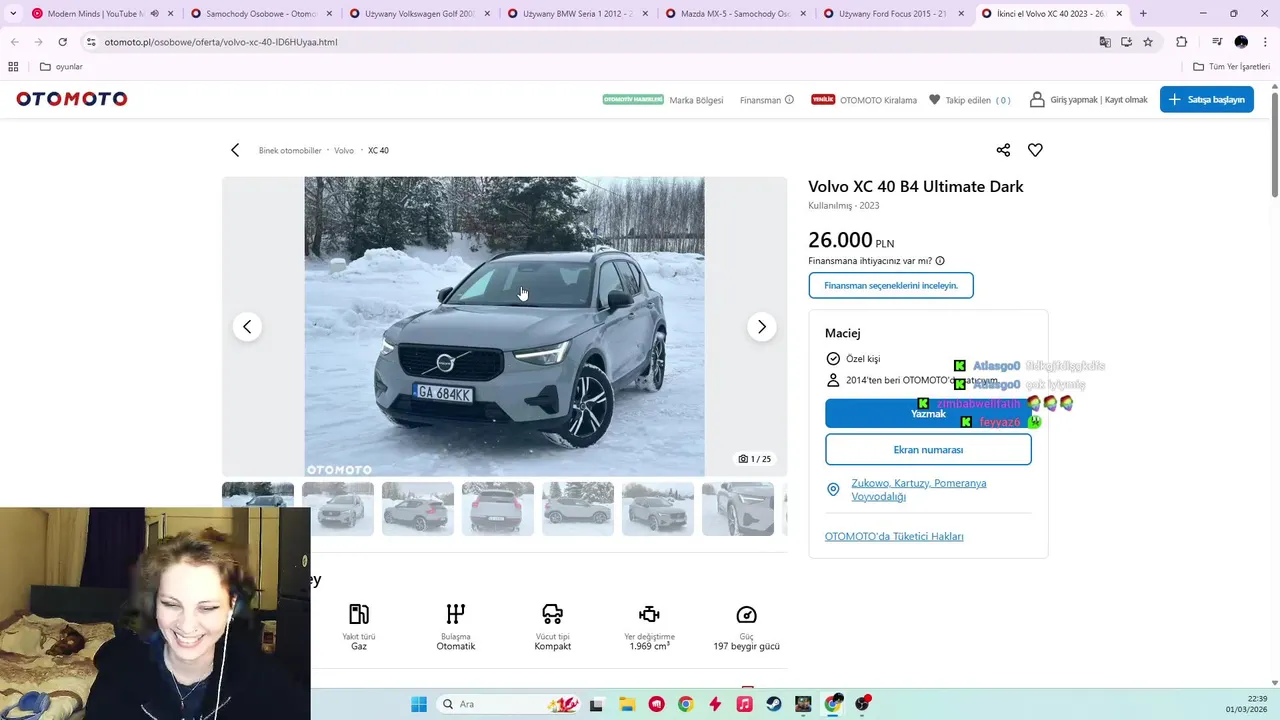Select the rear-view car thumbnail with plate
Image resolution: width=1280 pixels, height=720 pixels.
click(x=498, y=509)
